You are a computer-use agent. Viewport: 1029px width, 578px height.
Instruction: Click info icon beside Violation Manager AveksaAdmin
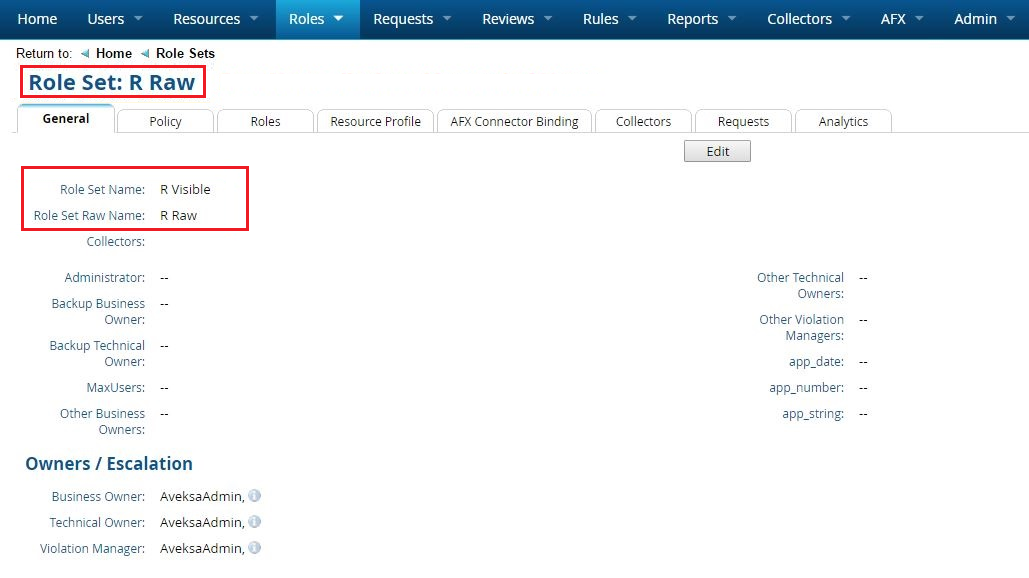tap(255, 548)
